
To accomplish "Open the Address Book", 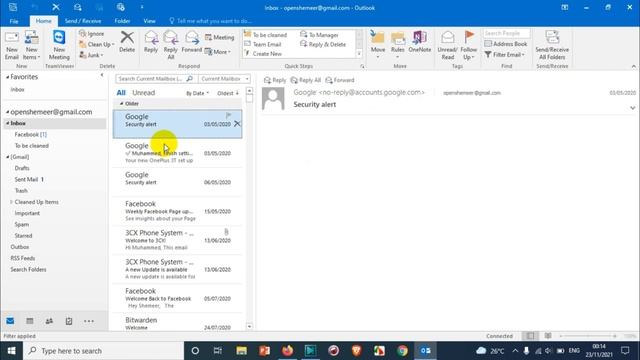I will click(506, 44).
